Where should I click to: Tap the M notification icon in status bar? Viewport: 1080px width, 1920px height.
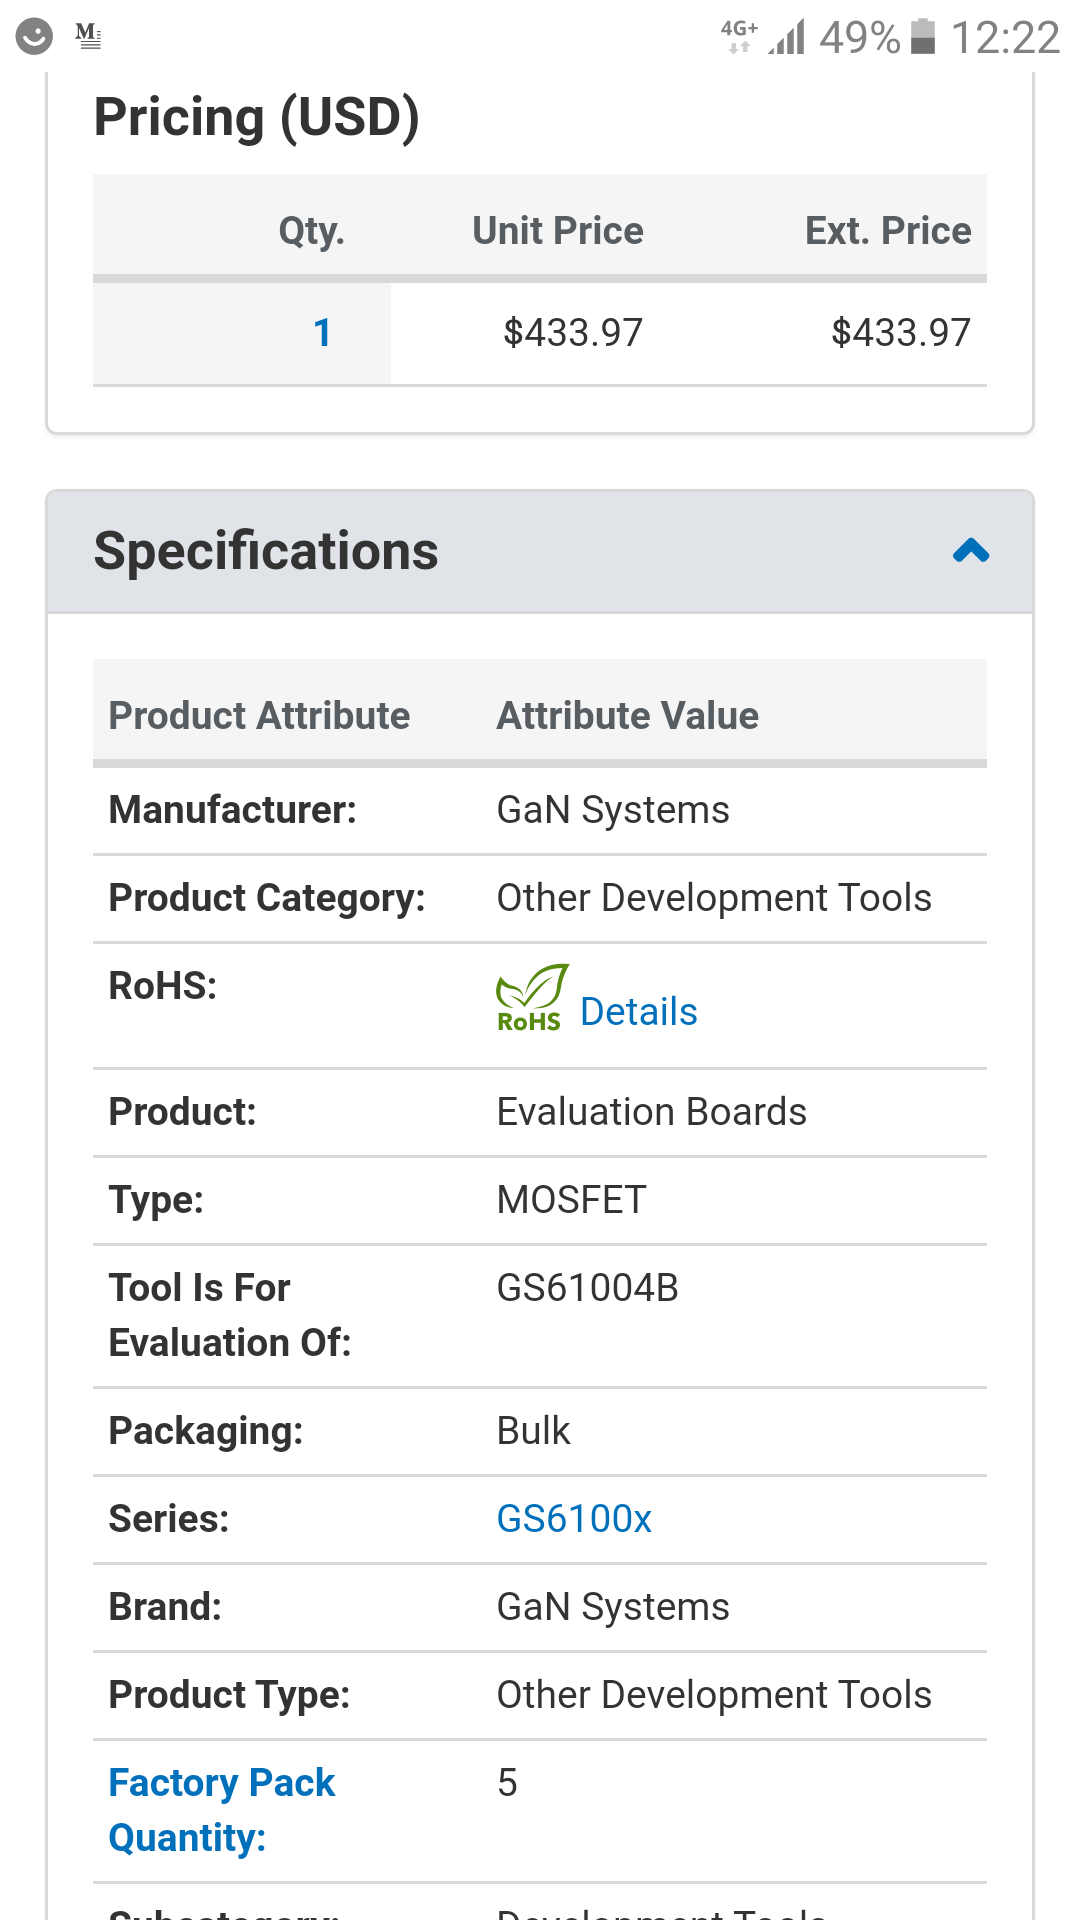coord(89,37)
